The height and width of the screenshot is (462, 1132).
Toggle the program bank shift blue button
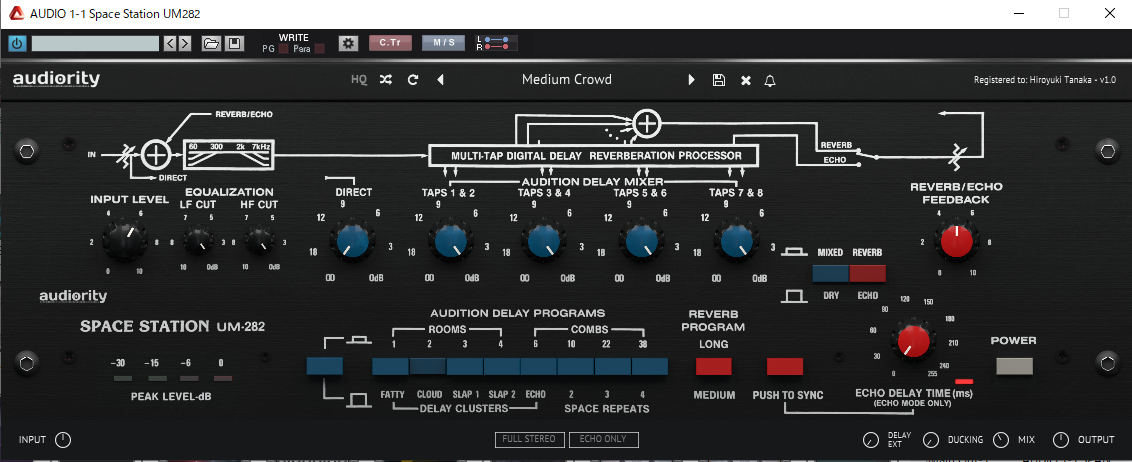(325, 366)
